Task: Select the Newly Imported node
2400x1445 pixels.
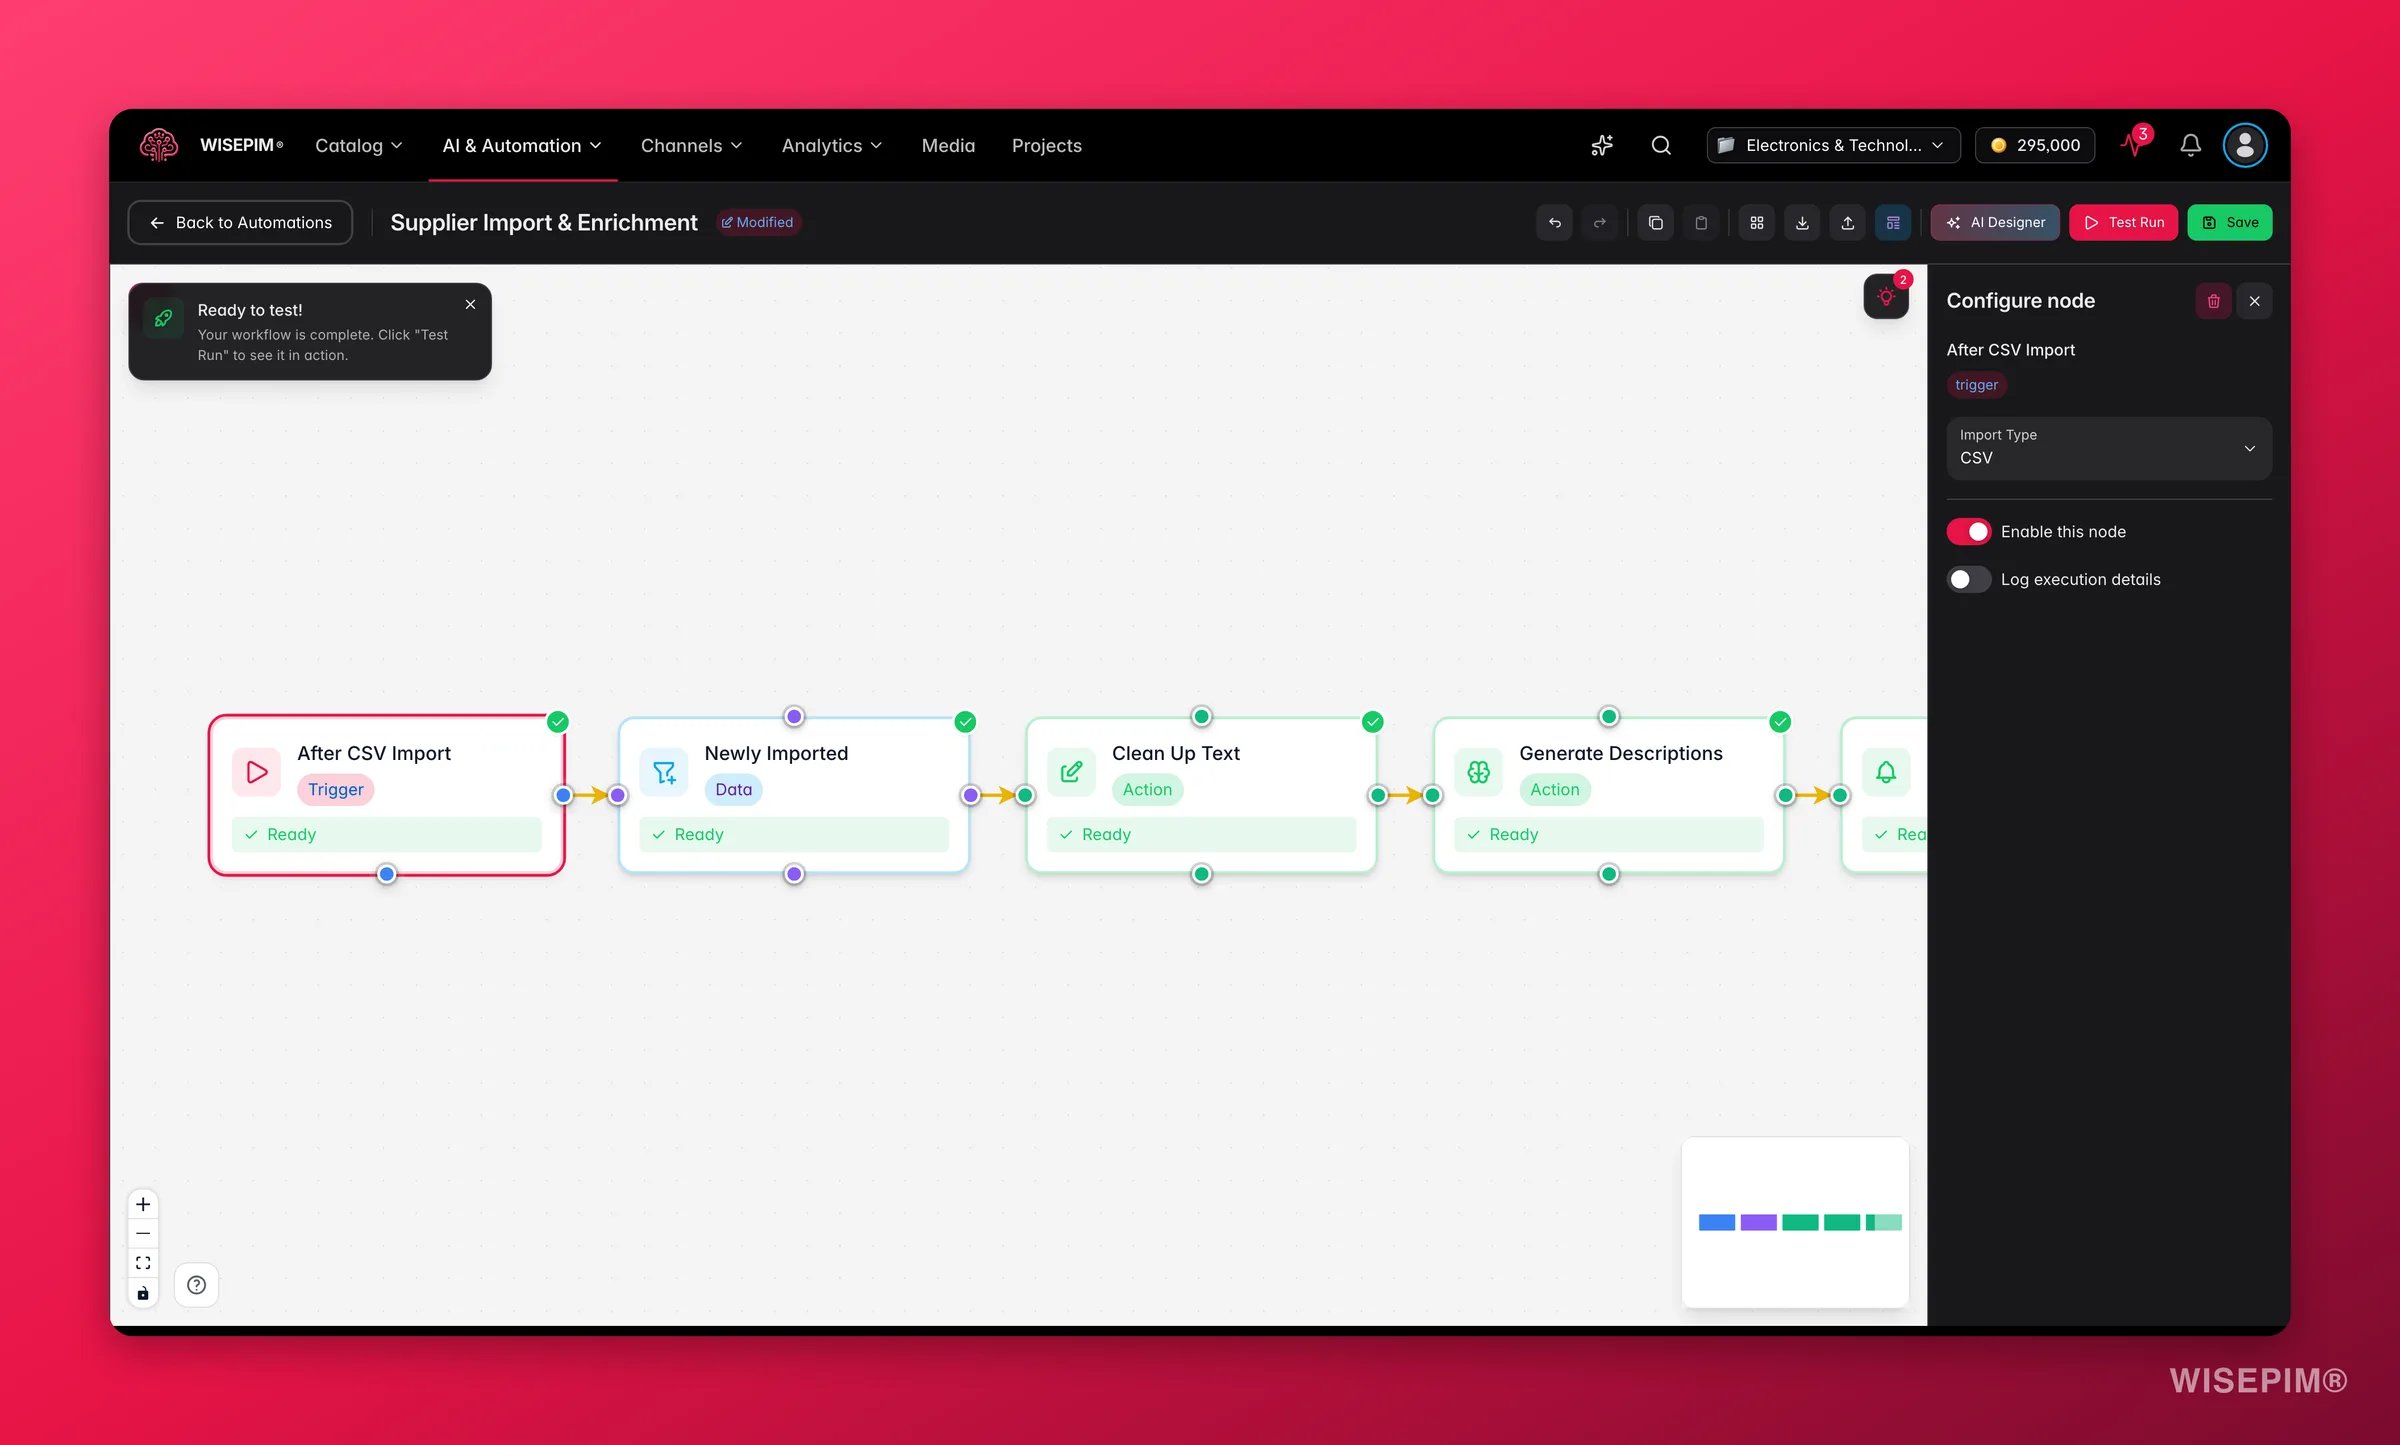Action: point(794,795)
